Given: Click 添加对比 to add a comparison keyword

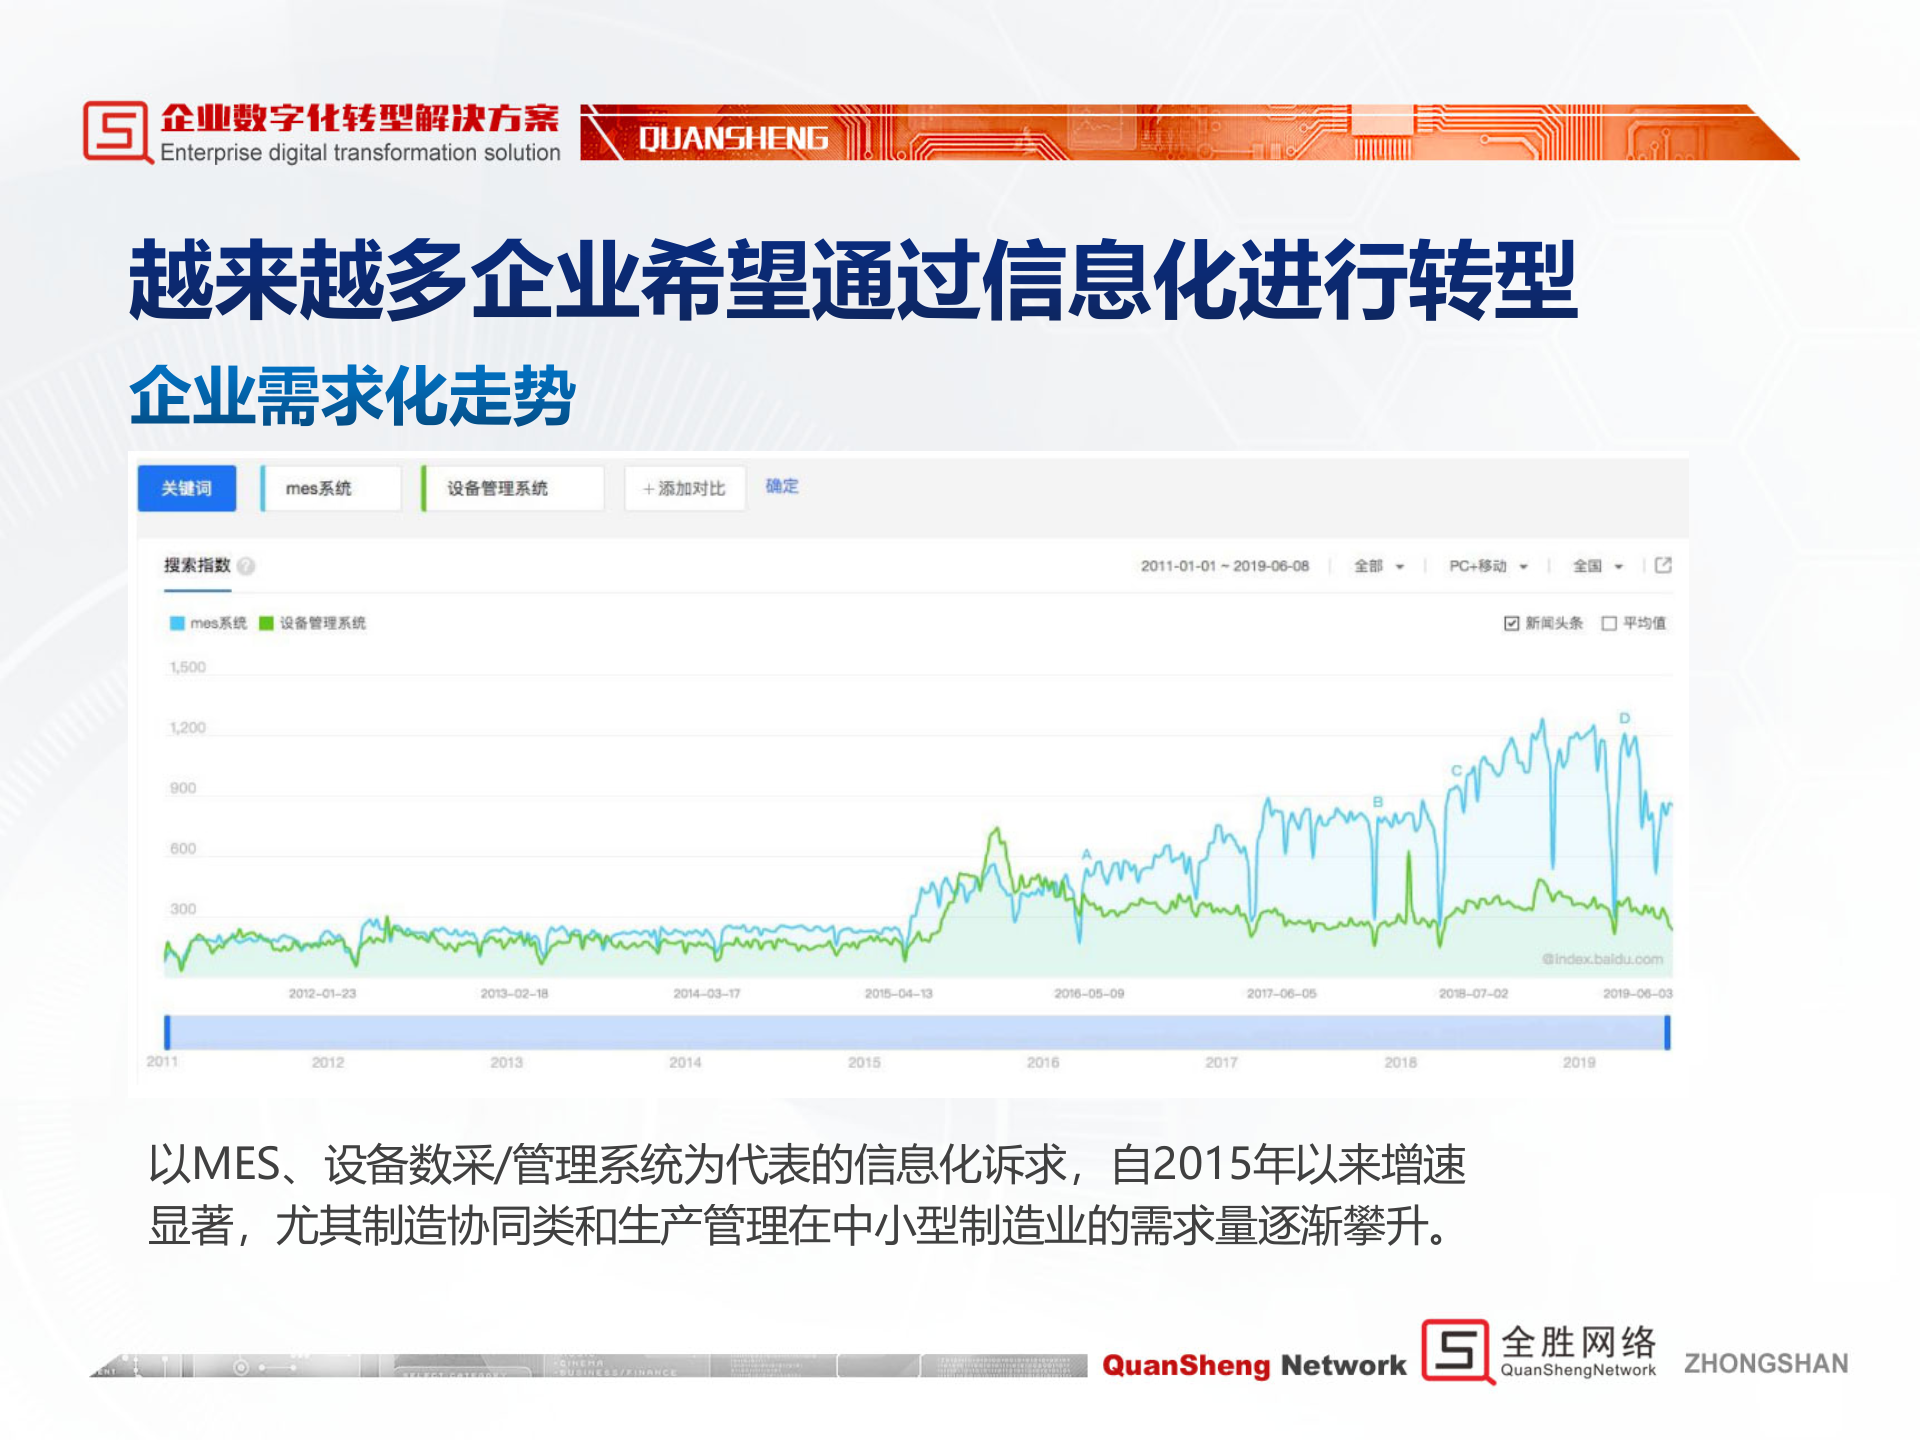Looking at the screenshot, I should click(685, 488).
